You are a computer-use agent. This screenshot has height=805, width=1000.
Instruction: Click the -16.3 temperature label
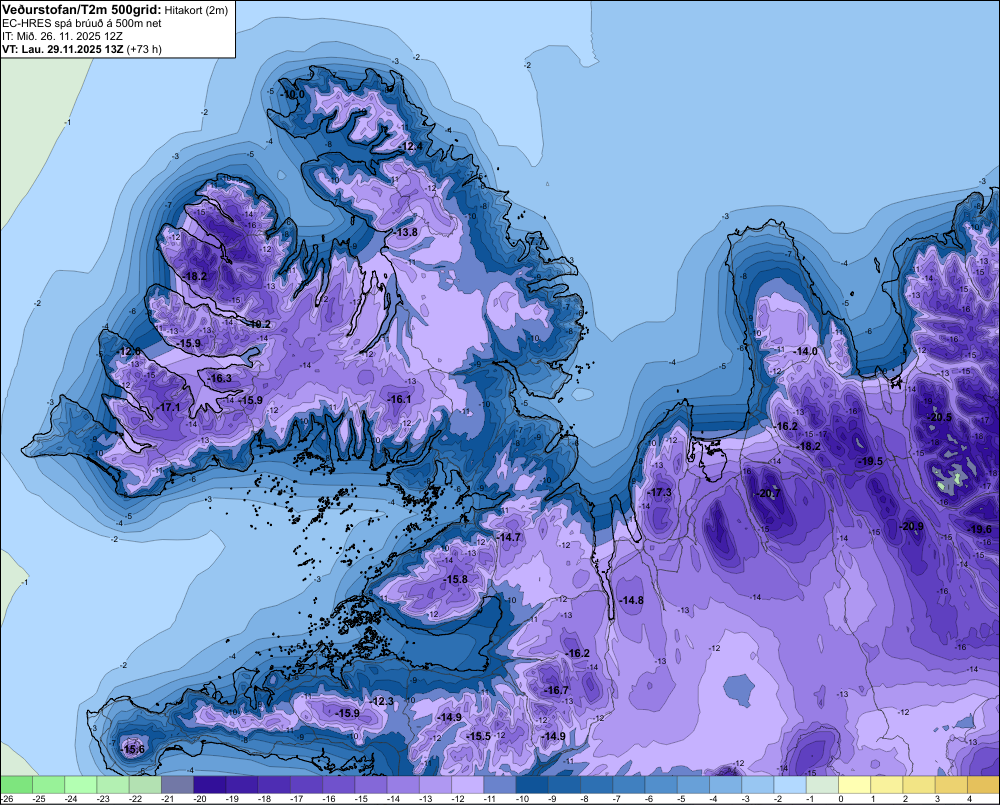click(219, 378)
